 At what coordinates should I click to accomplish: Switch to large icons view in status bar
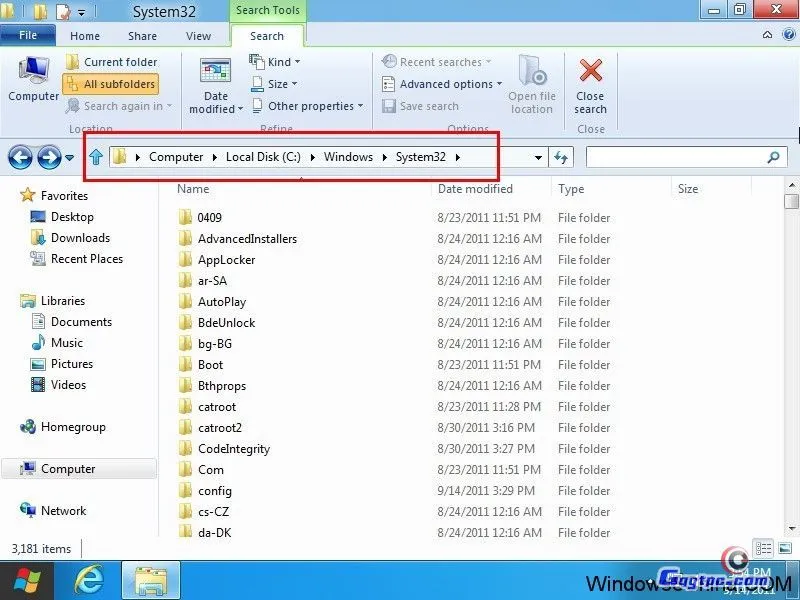click(784, 548)
